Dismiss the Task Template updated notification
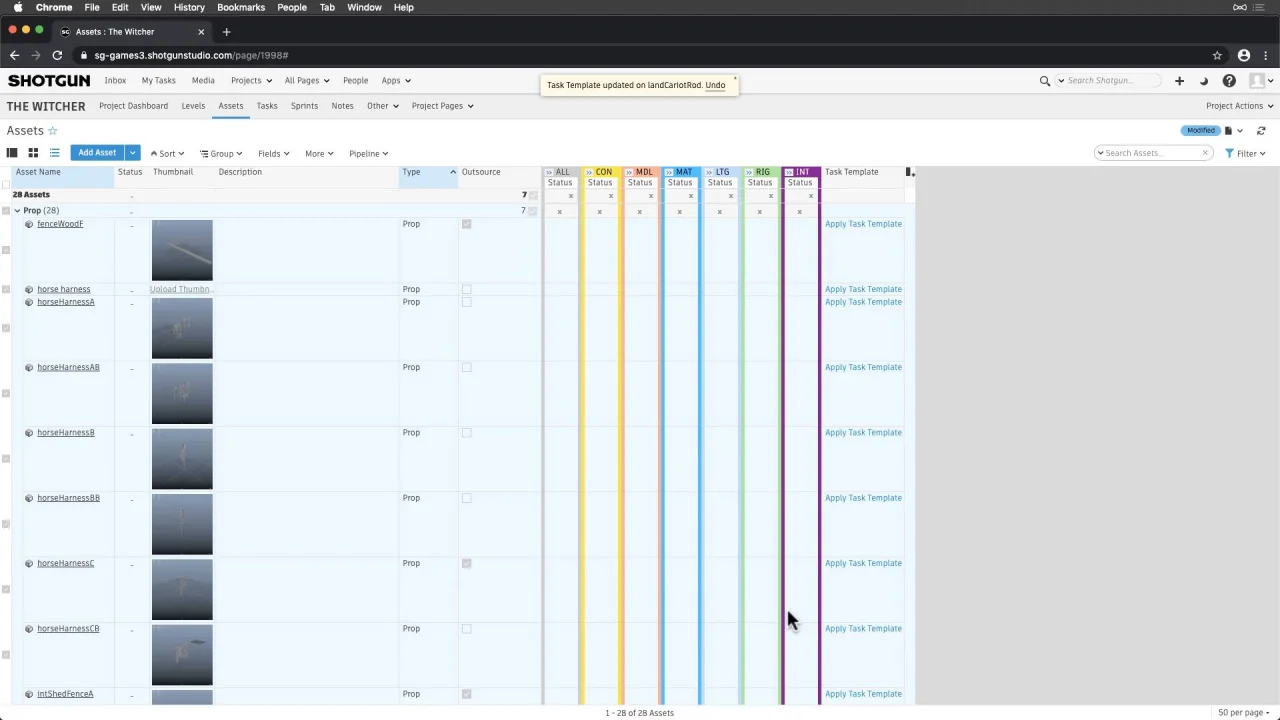The width and height of the screenshot is (1280, 720). [x=734, y=78]
